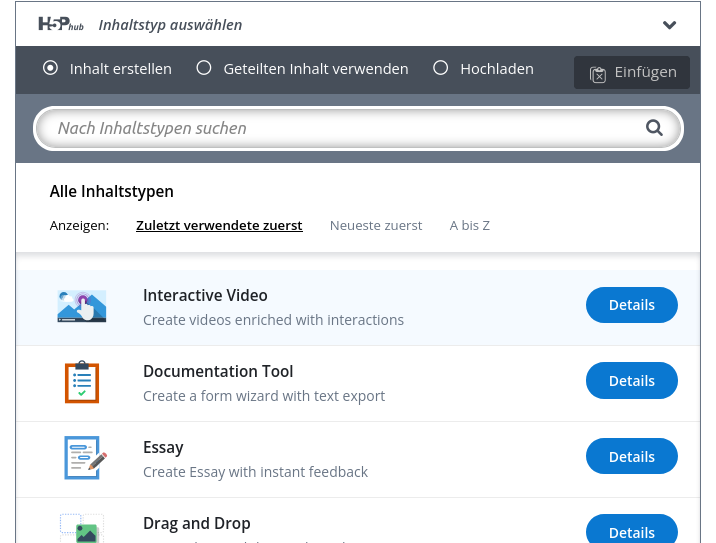Click the Documentation Tool clipboard icon
Screen dimensions: 716x543
click(82, 382)
